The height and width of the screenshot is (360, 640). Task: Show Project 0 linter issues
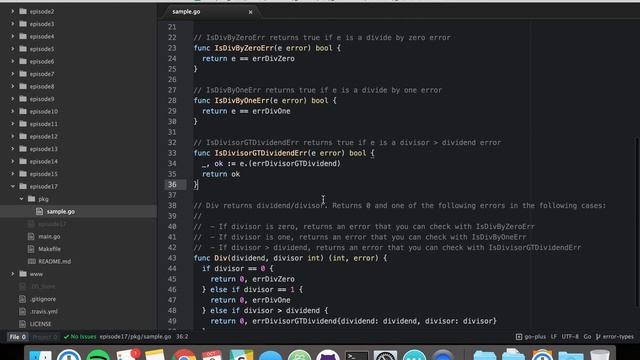coord(45,337)
